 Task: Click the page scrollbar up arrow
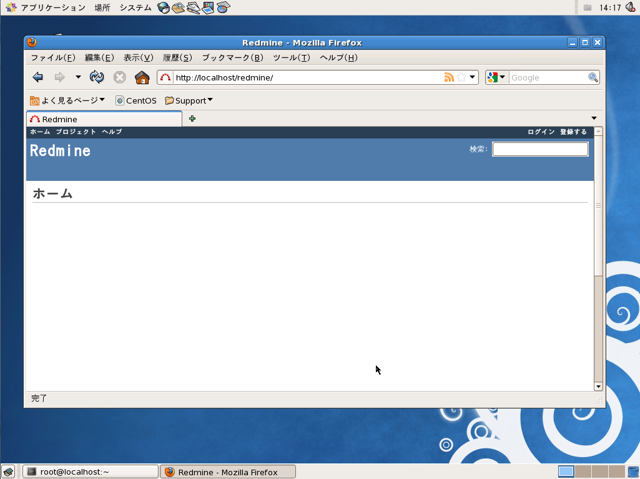coord(598,131)
